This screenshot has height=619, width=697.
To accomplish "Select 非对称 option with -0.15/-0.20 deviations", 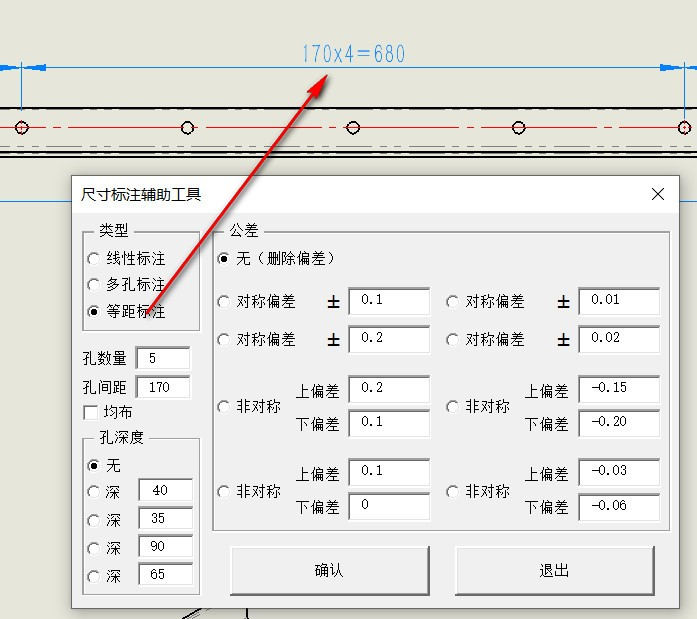I will coord(453,407).
